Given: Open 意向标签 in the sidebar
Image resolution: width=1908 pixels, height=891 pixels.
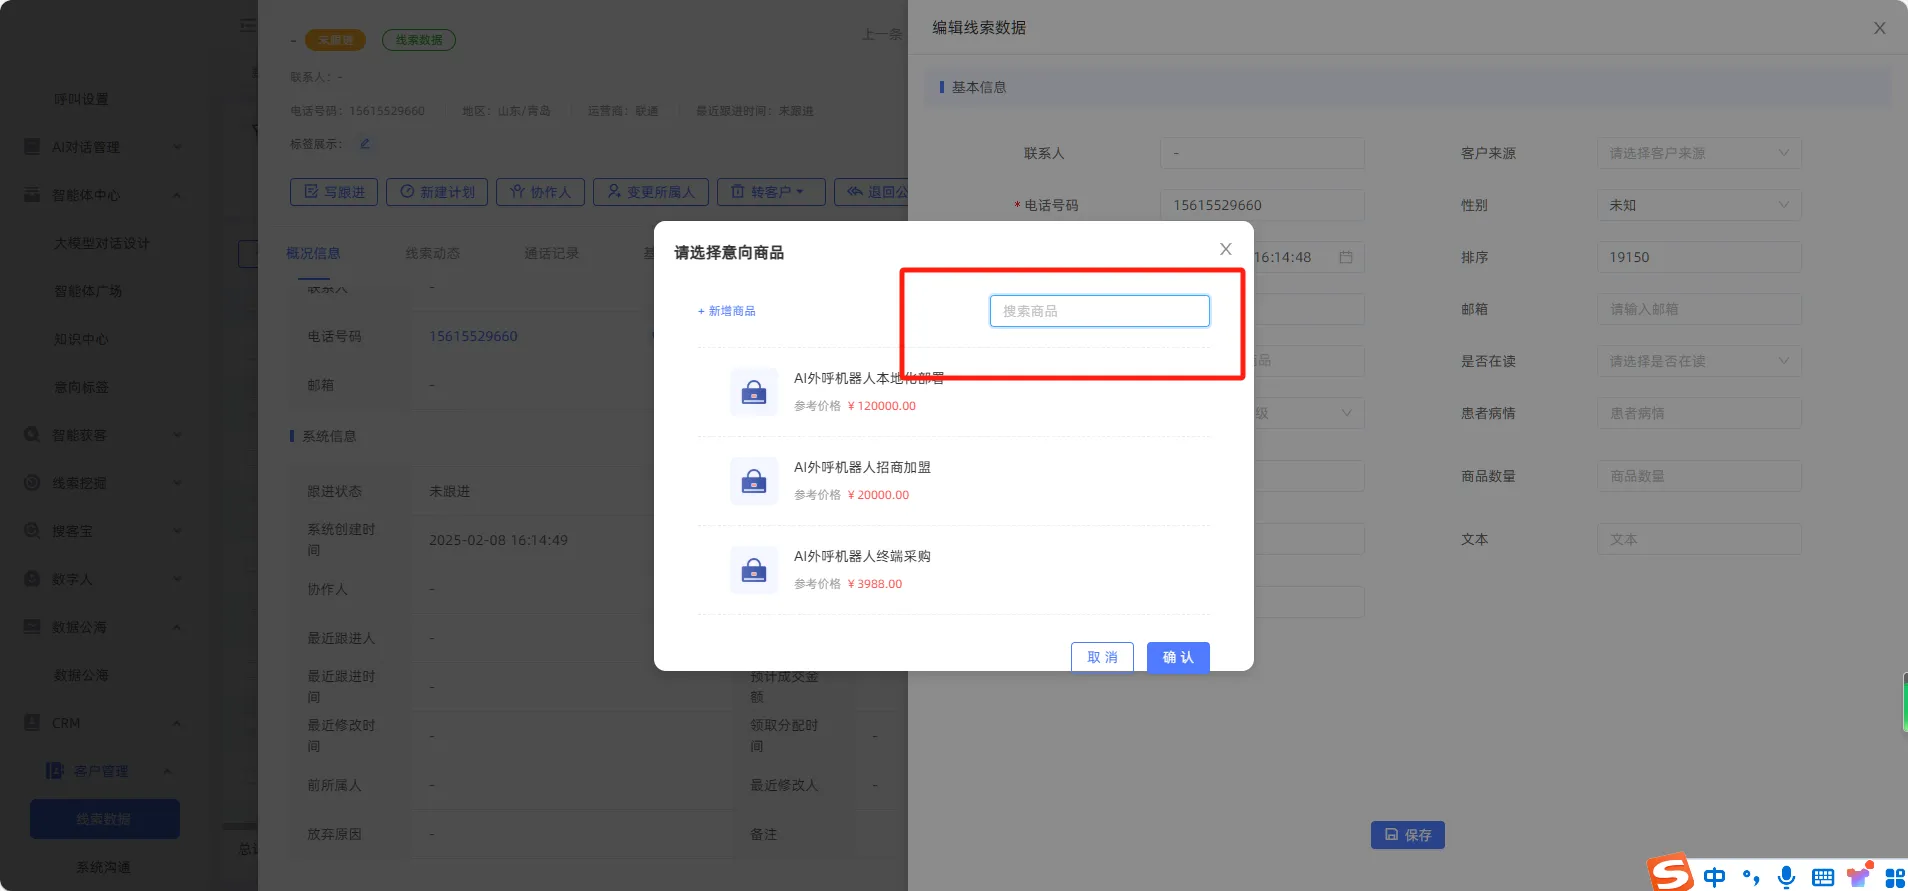Looking at the screenshot, I should [81, 387].
